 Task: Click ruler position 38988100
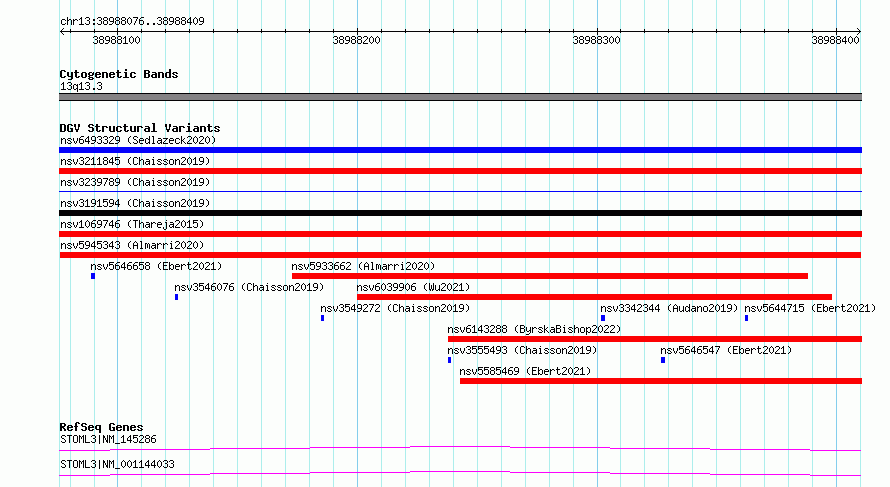click(116, 40)
